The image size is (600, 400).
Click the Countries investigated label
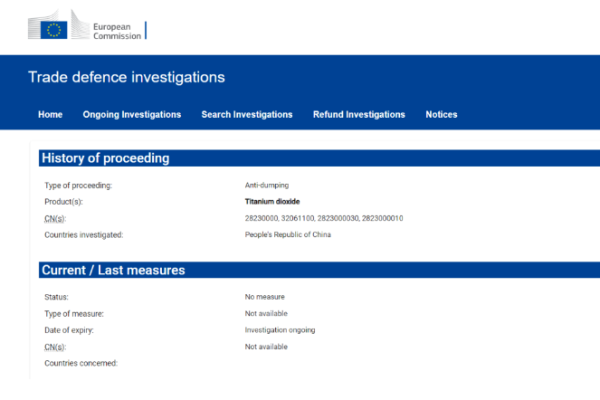click(x=83, y=235)
